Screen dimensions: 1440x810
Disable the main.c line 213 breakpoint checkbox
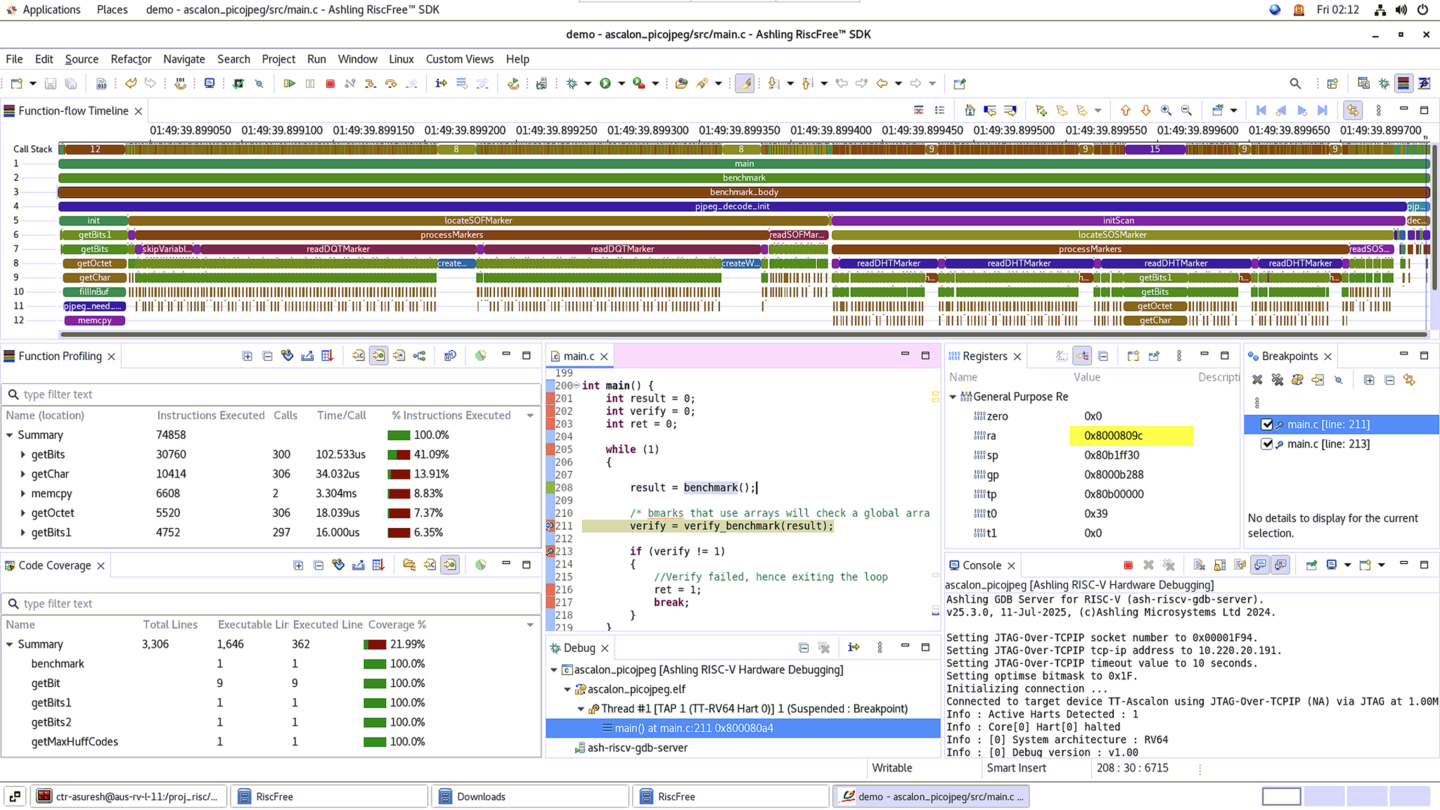point(1267,444)
